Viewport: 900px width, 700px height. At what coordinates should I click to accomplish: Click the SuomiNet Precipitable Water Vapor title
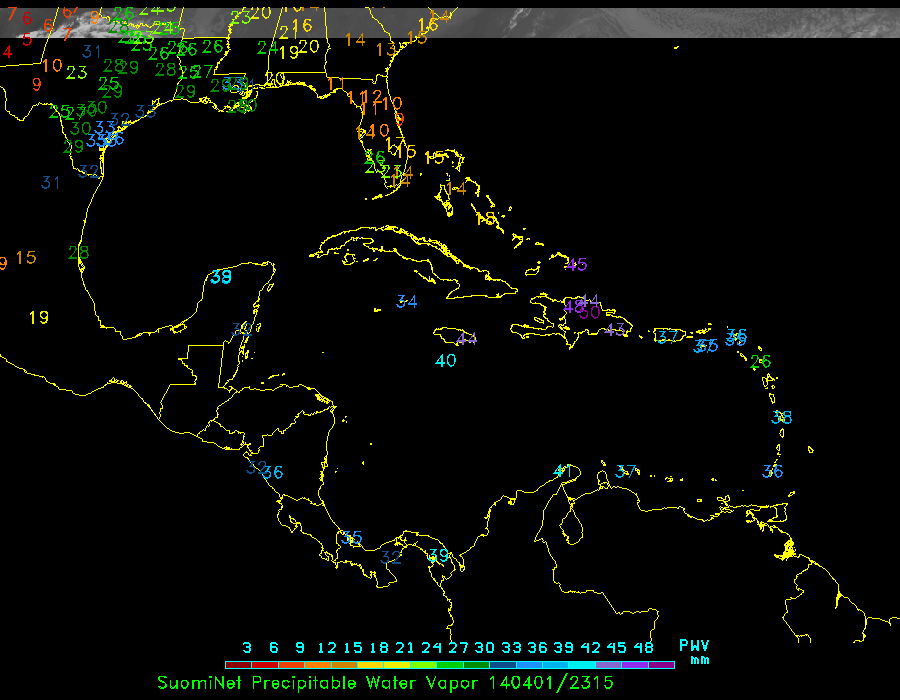pos(318,682)
